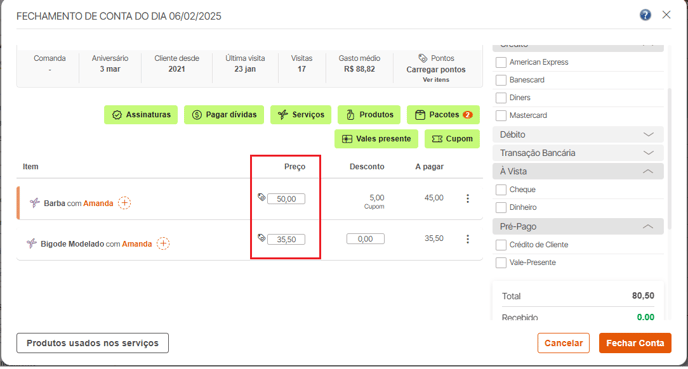688x369 pixels.
Task: Open the Produtos button
Action: (369, 115)
